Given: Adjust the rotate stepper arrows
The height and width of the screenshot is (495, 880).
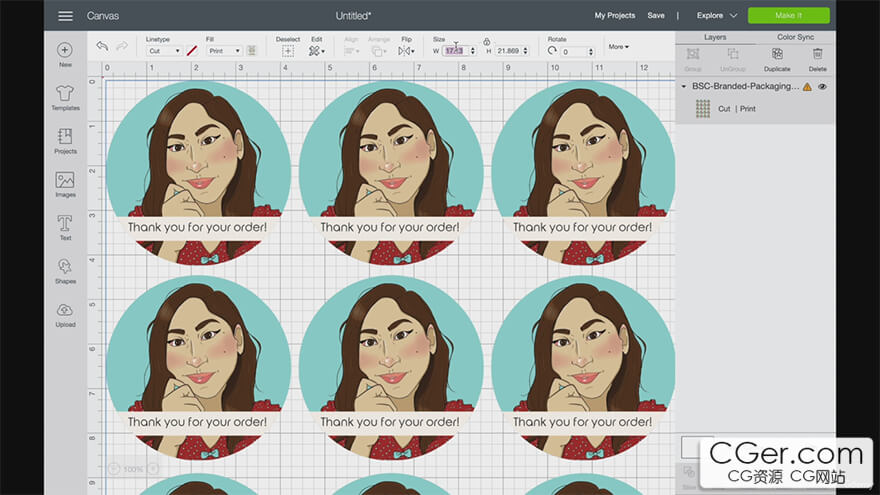Looking at the screenshot, I should point(591,52).
